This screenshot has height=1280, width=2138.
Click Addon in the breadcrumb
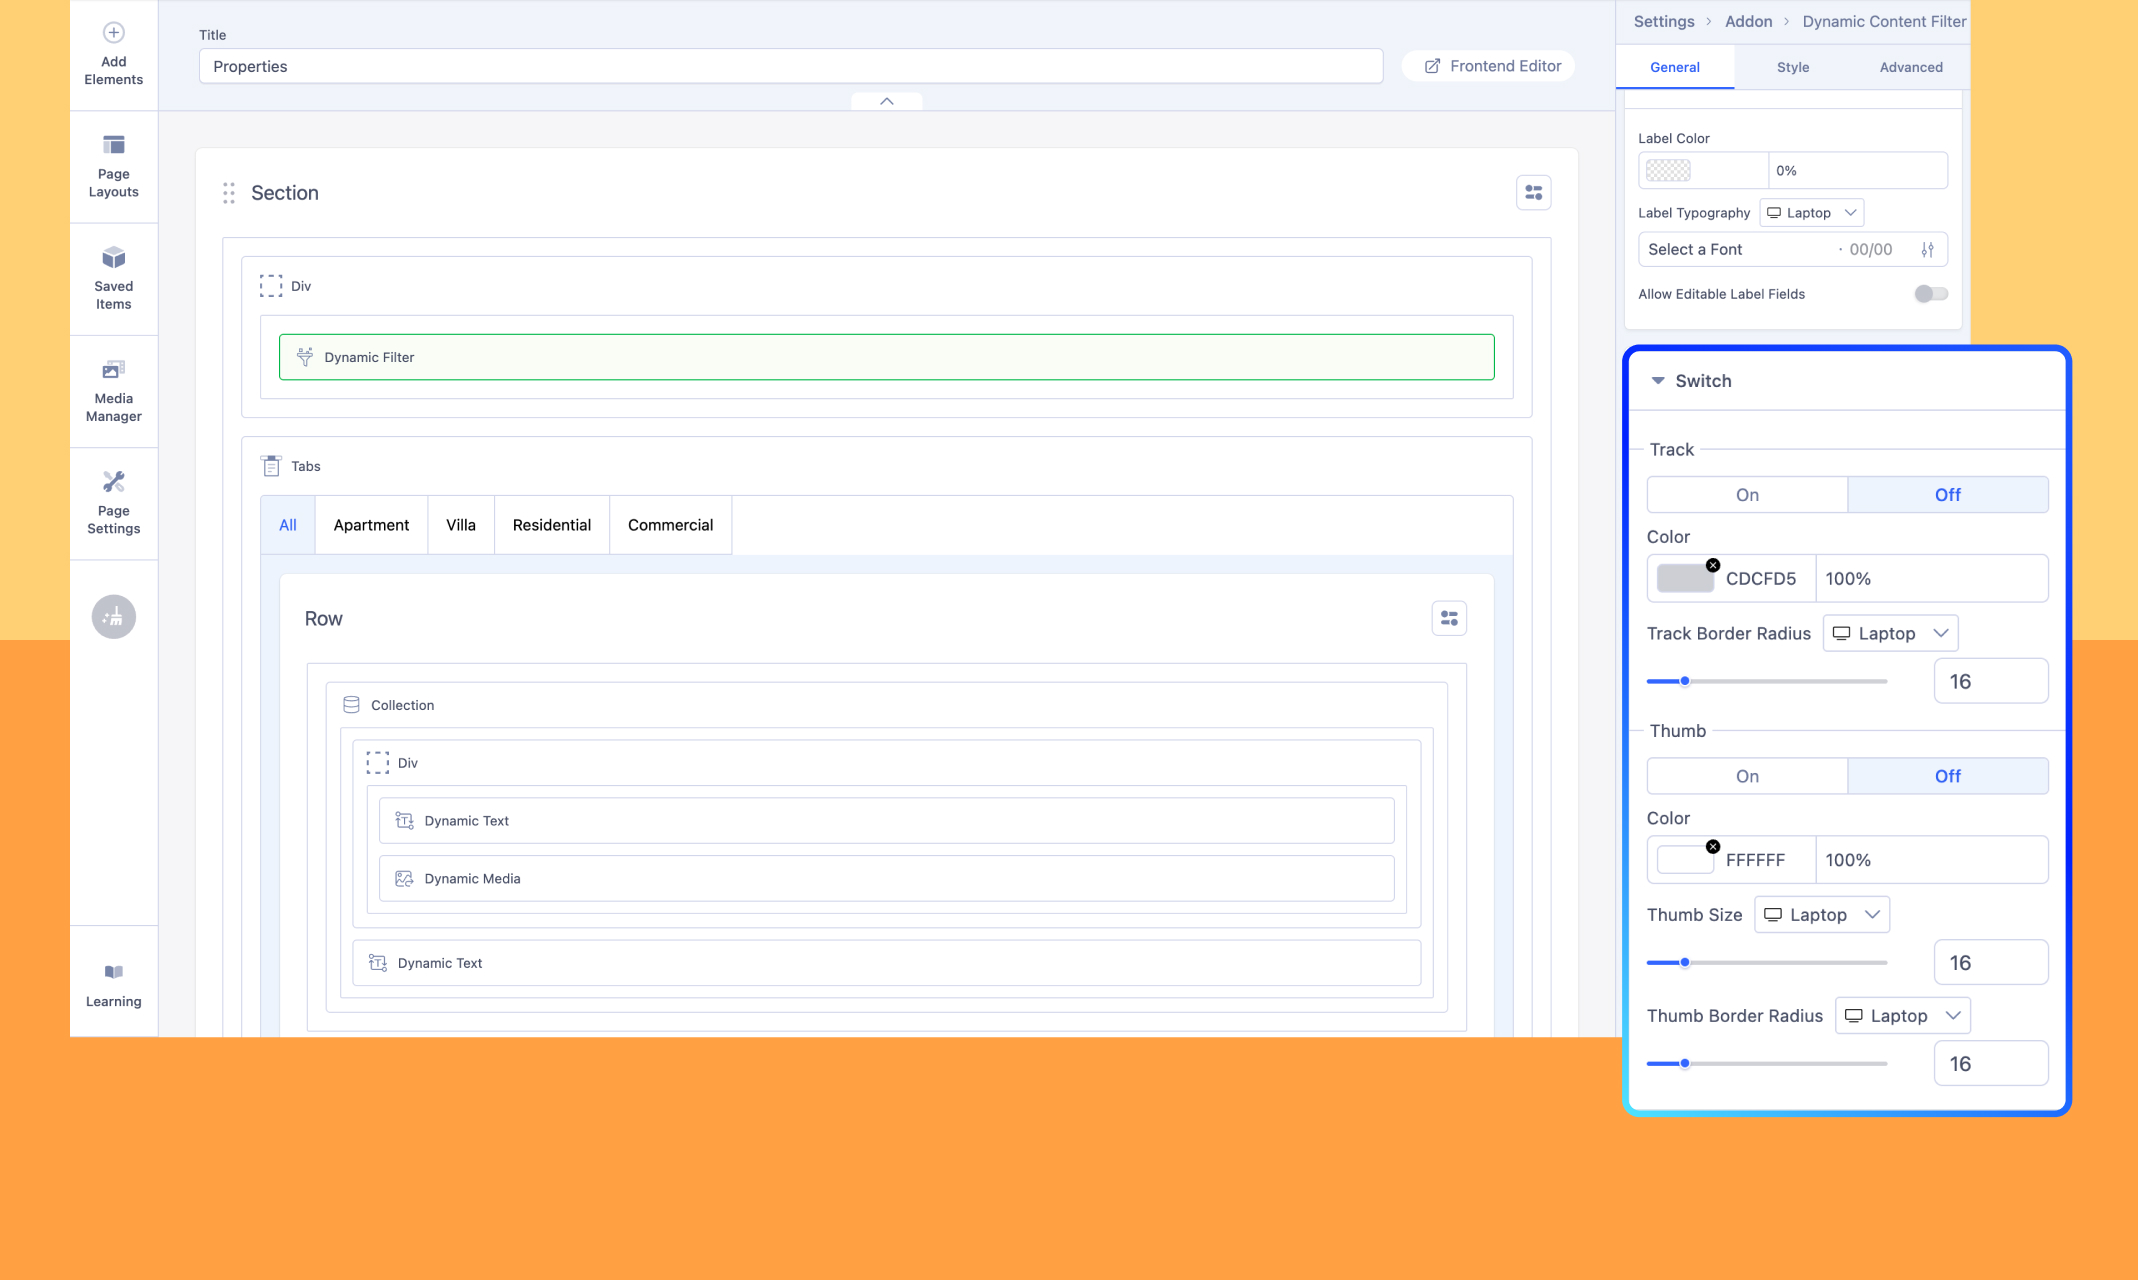click(1747, 21)
